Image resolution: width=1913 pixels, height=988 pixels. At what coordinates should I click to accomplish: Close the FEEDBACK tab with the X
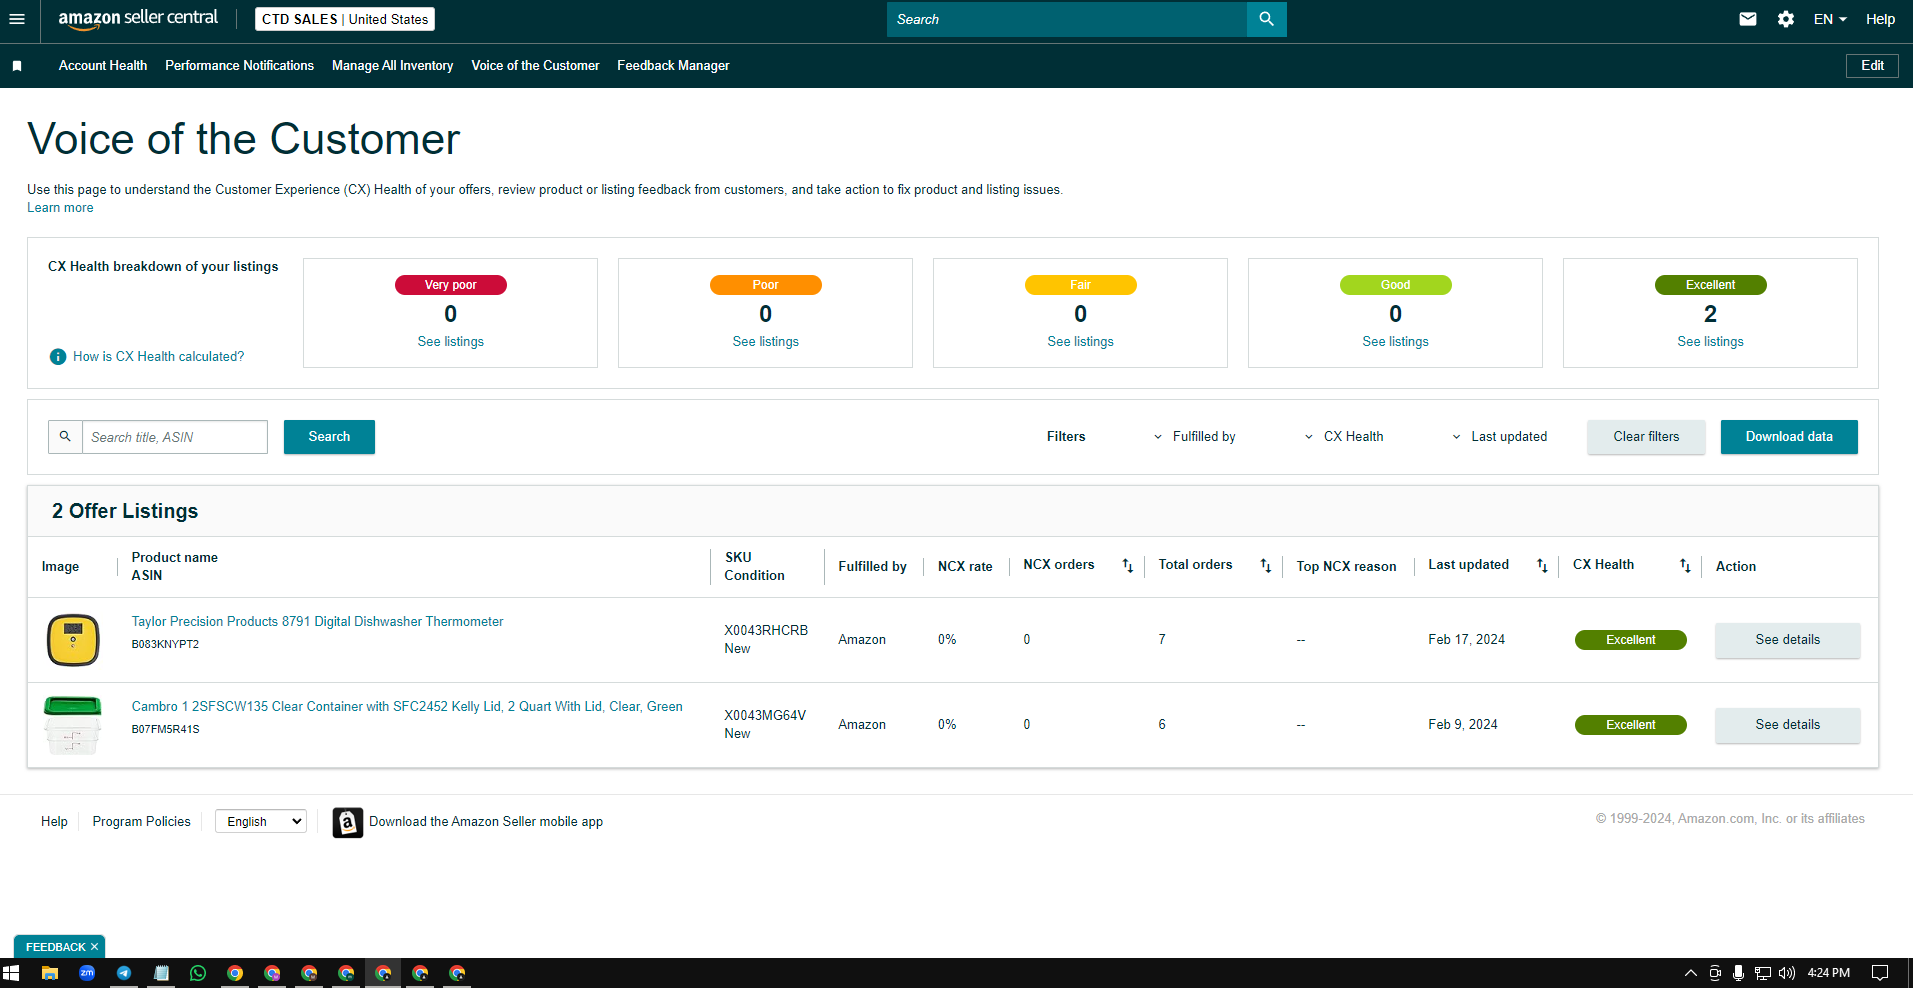coord(95,947)
